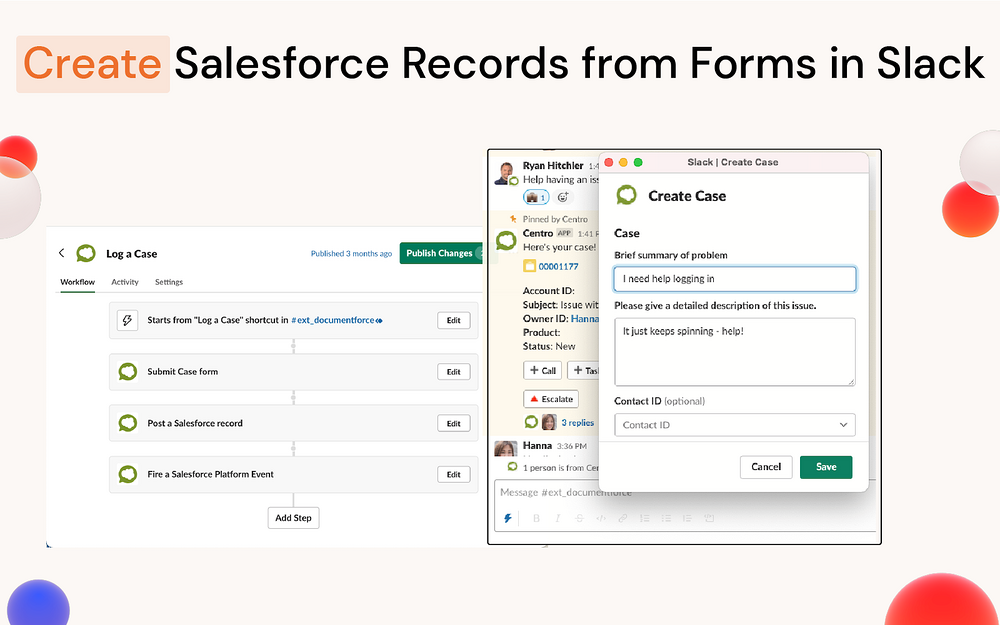Open shortcuts with the blue lightning bolt in composer
Image resolution: width=1000 pixels, height=625 pixels.
(508, 518)
